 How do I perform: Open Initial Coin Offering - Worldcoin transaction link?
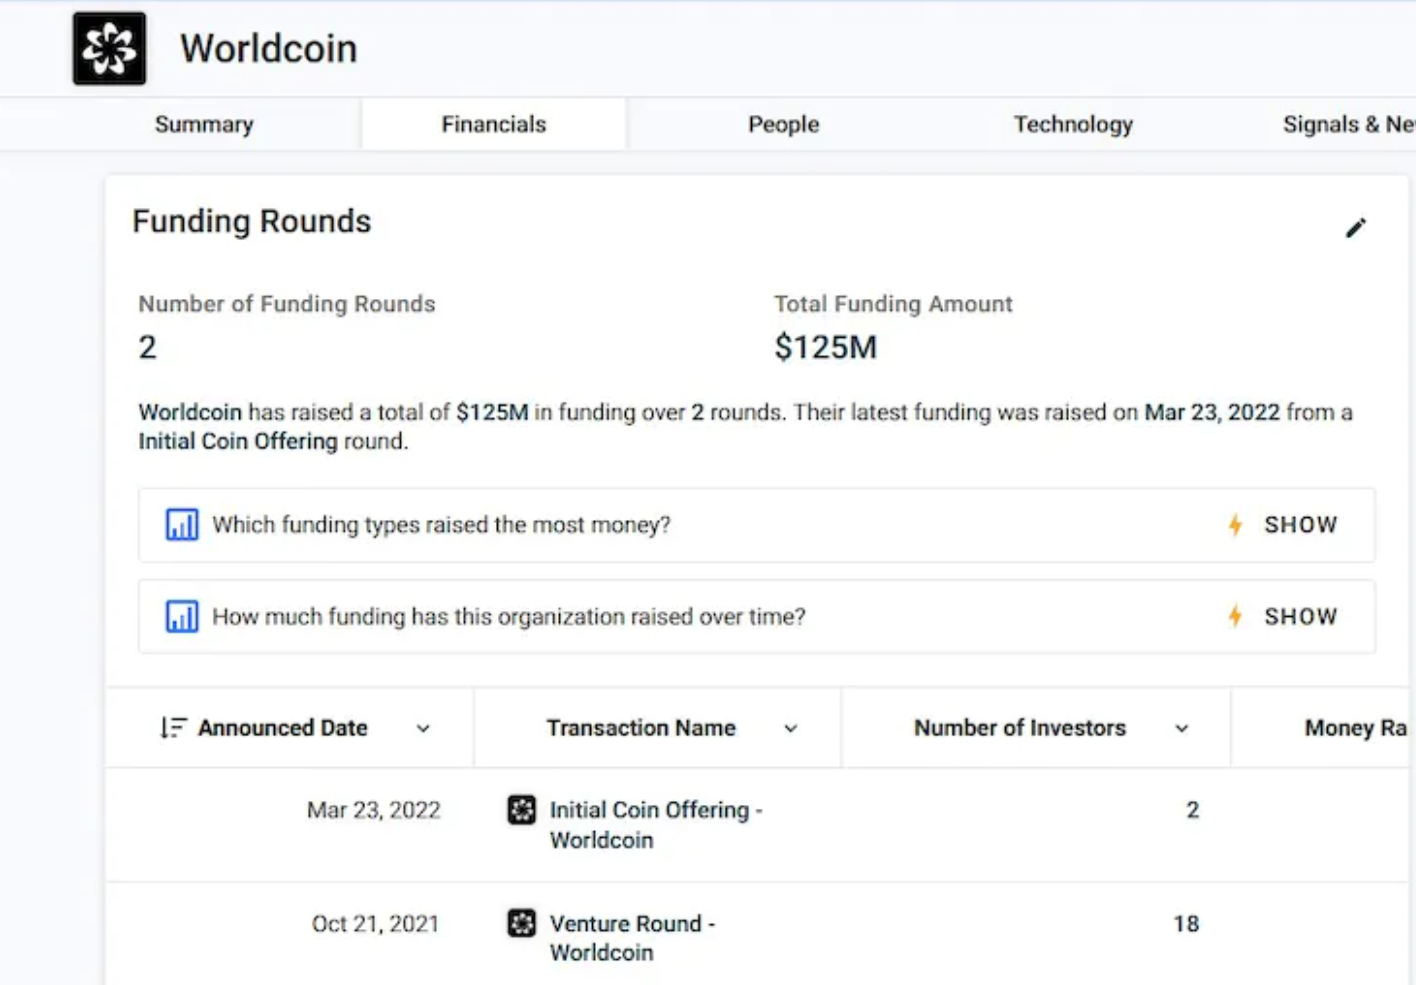coord(656,825)
